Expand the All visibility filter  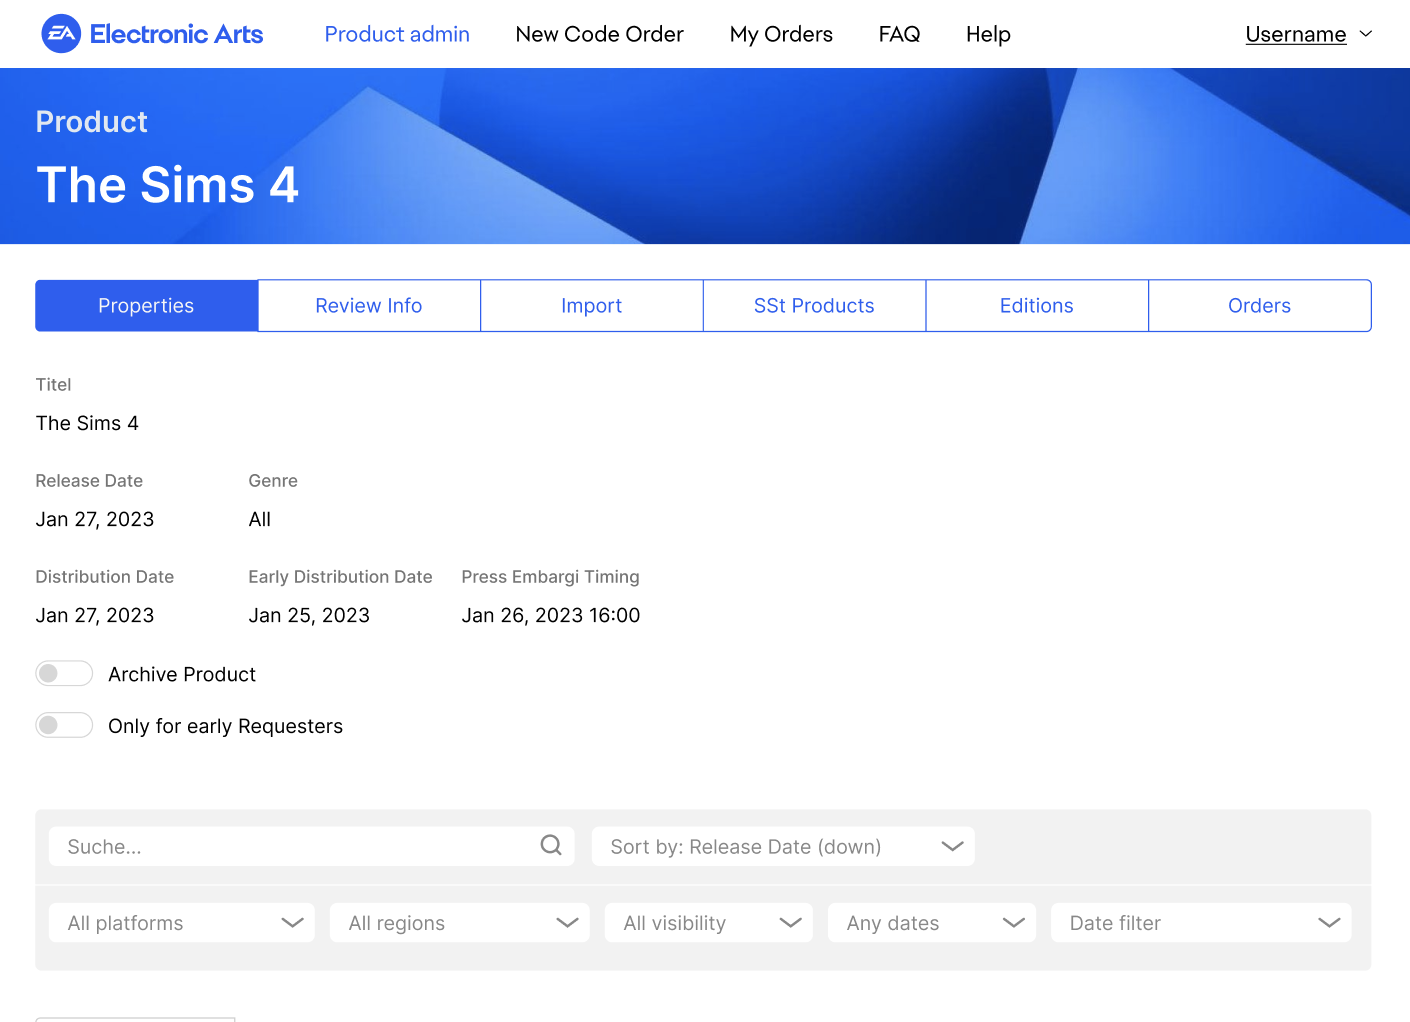pos(708,922)
